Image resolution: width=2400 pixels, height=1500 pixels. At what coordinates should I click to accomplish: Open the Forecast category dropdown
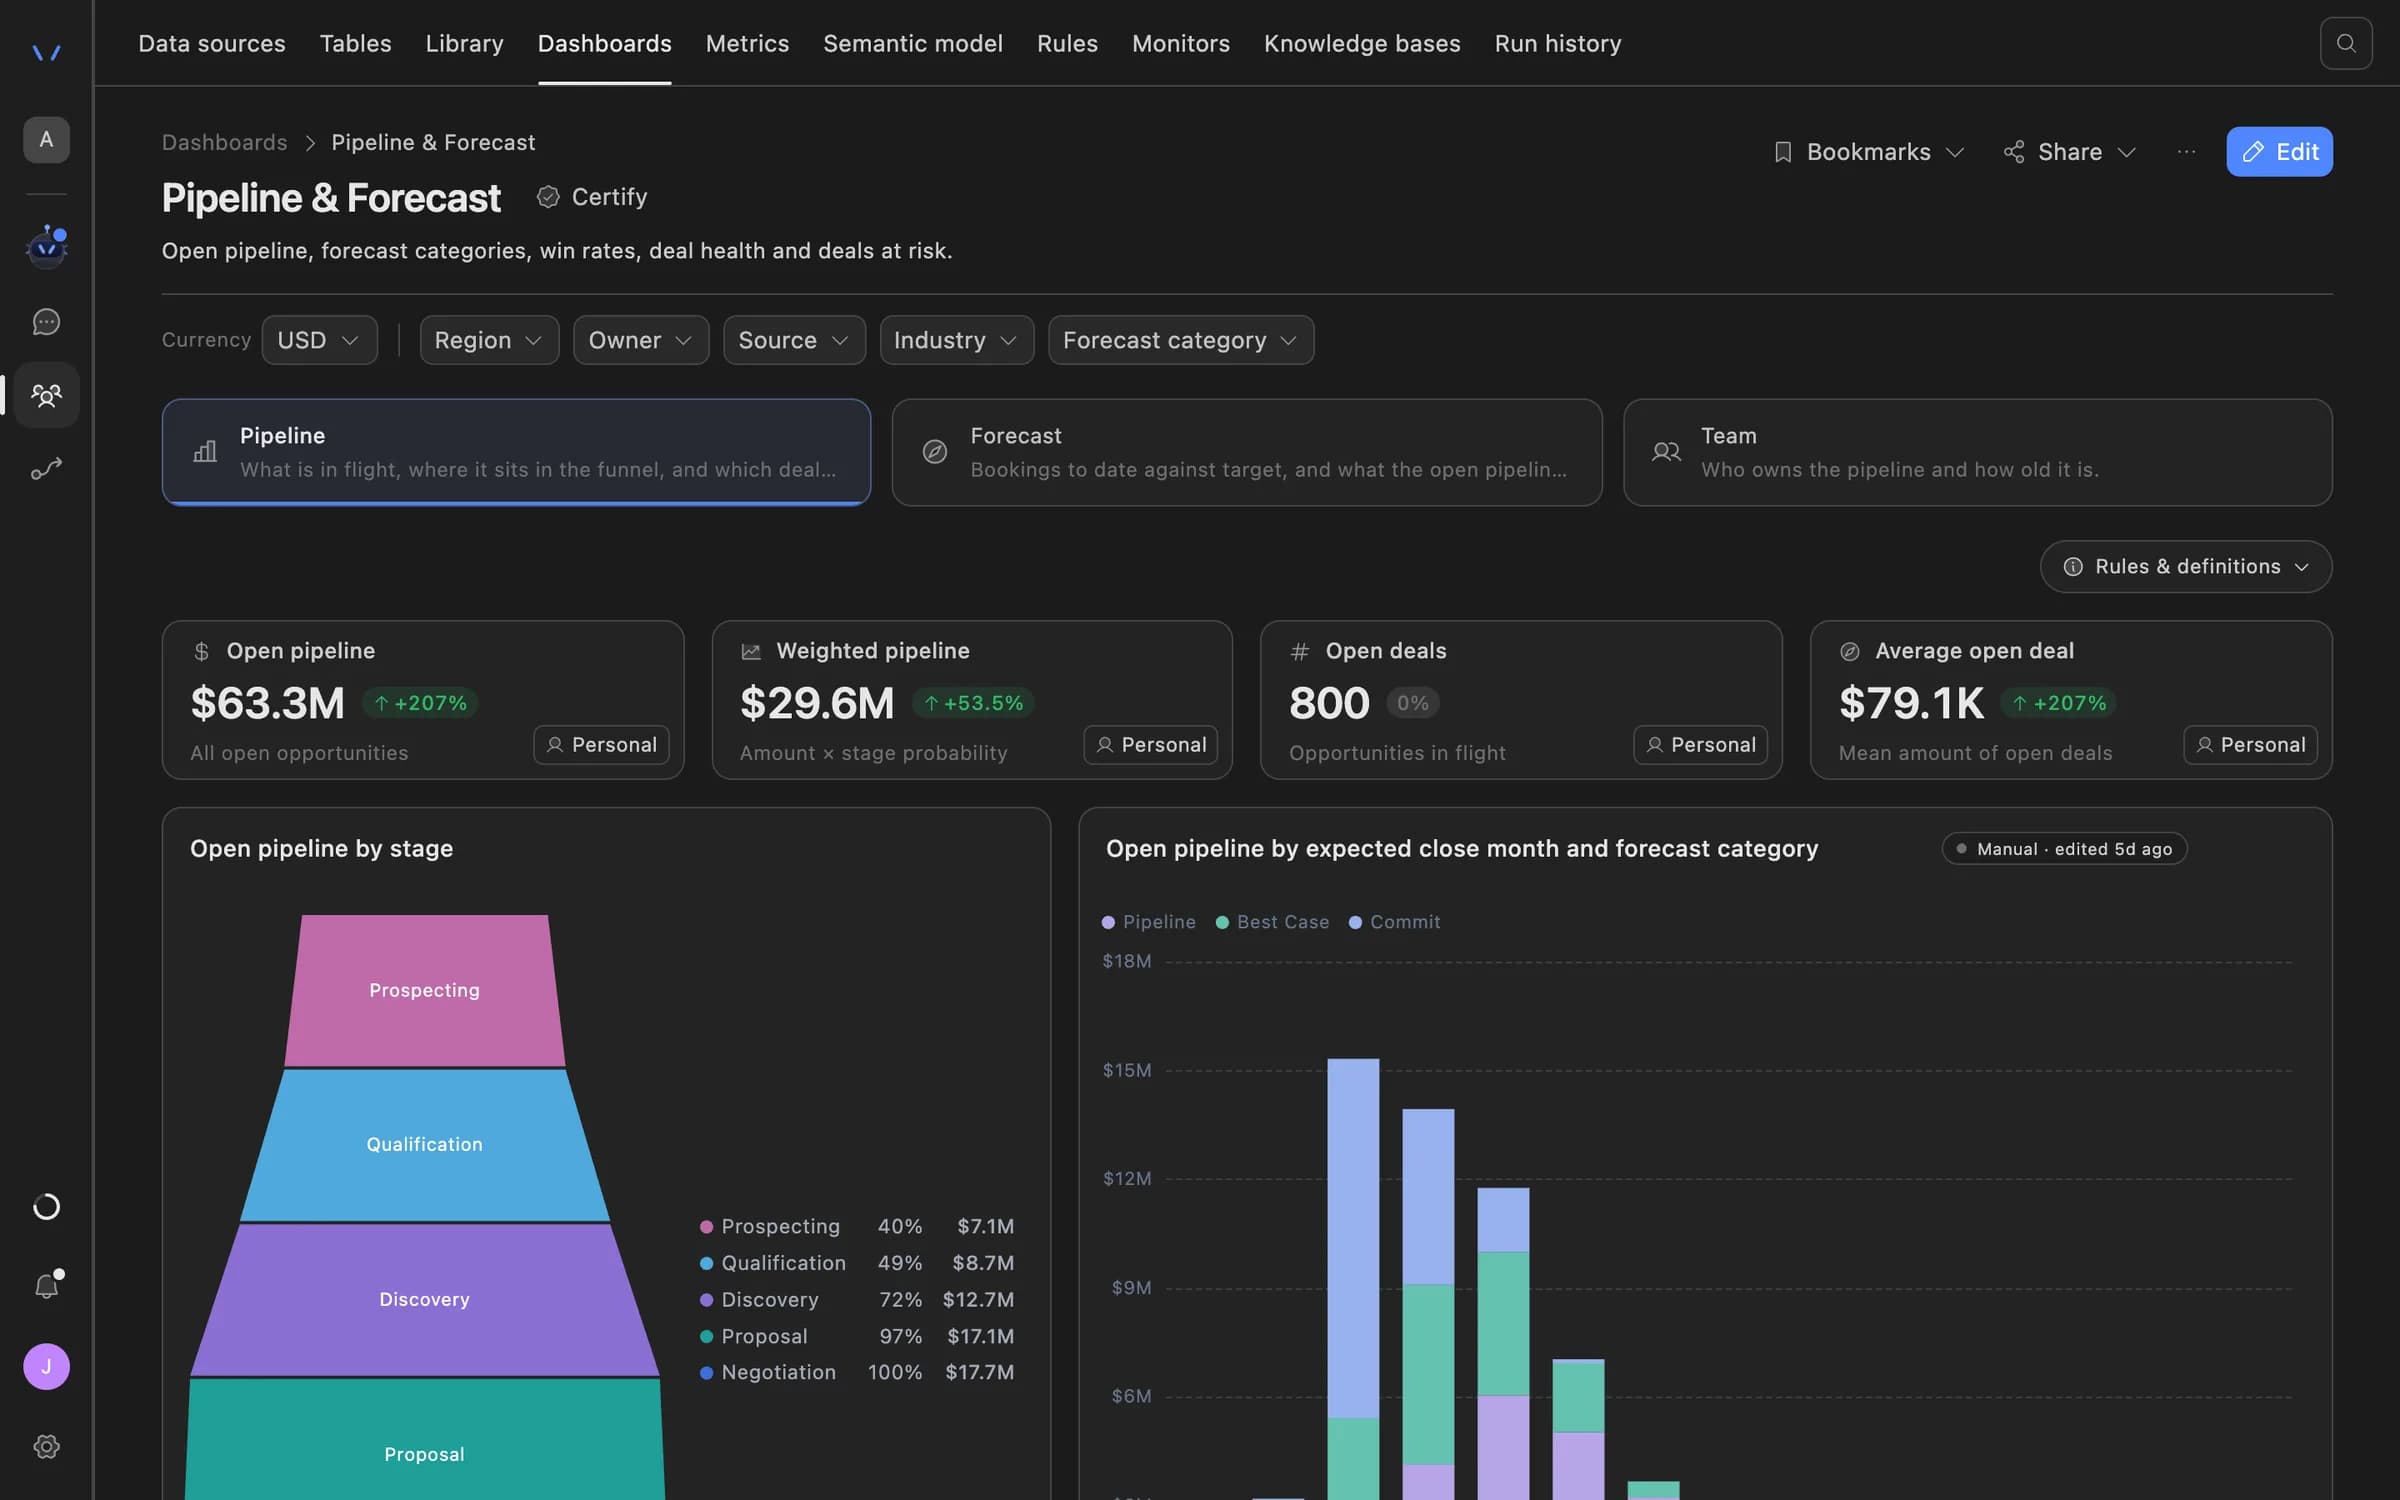[1180, 340]
